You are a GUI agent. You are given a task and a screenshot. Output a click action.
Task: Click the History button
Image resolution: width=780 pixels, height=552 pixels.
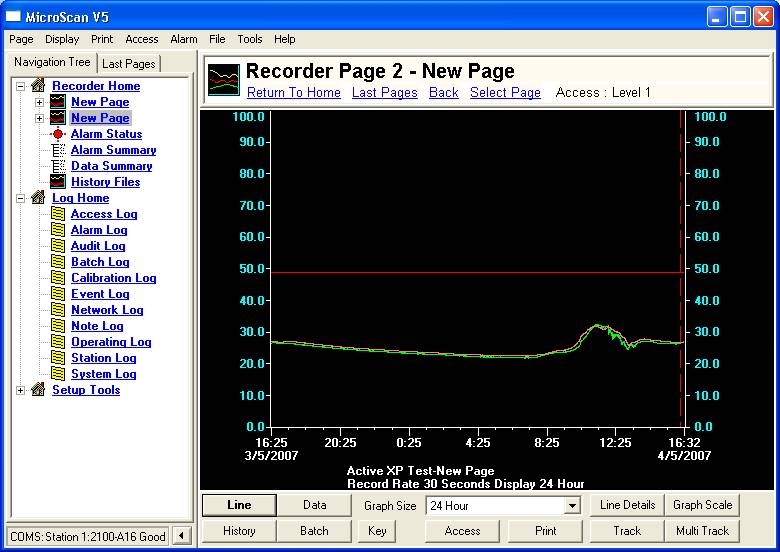239,531
